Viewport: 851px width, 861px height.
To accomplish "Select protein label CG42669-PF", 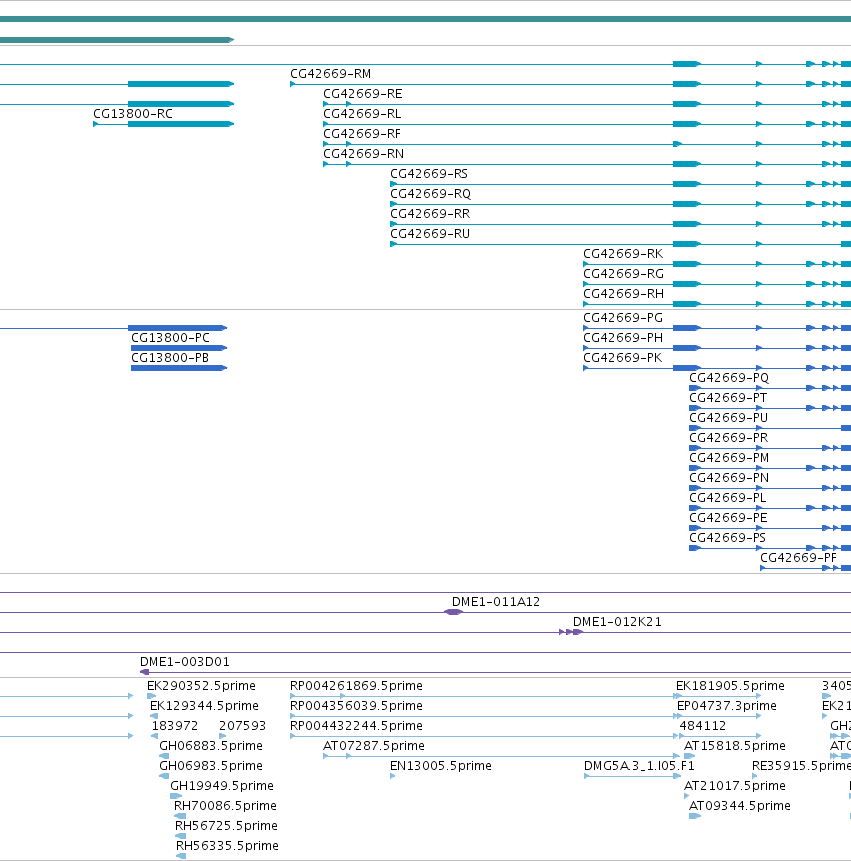I will click(798, 558).
